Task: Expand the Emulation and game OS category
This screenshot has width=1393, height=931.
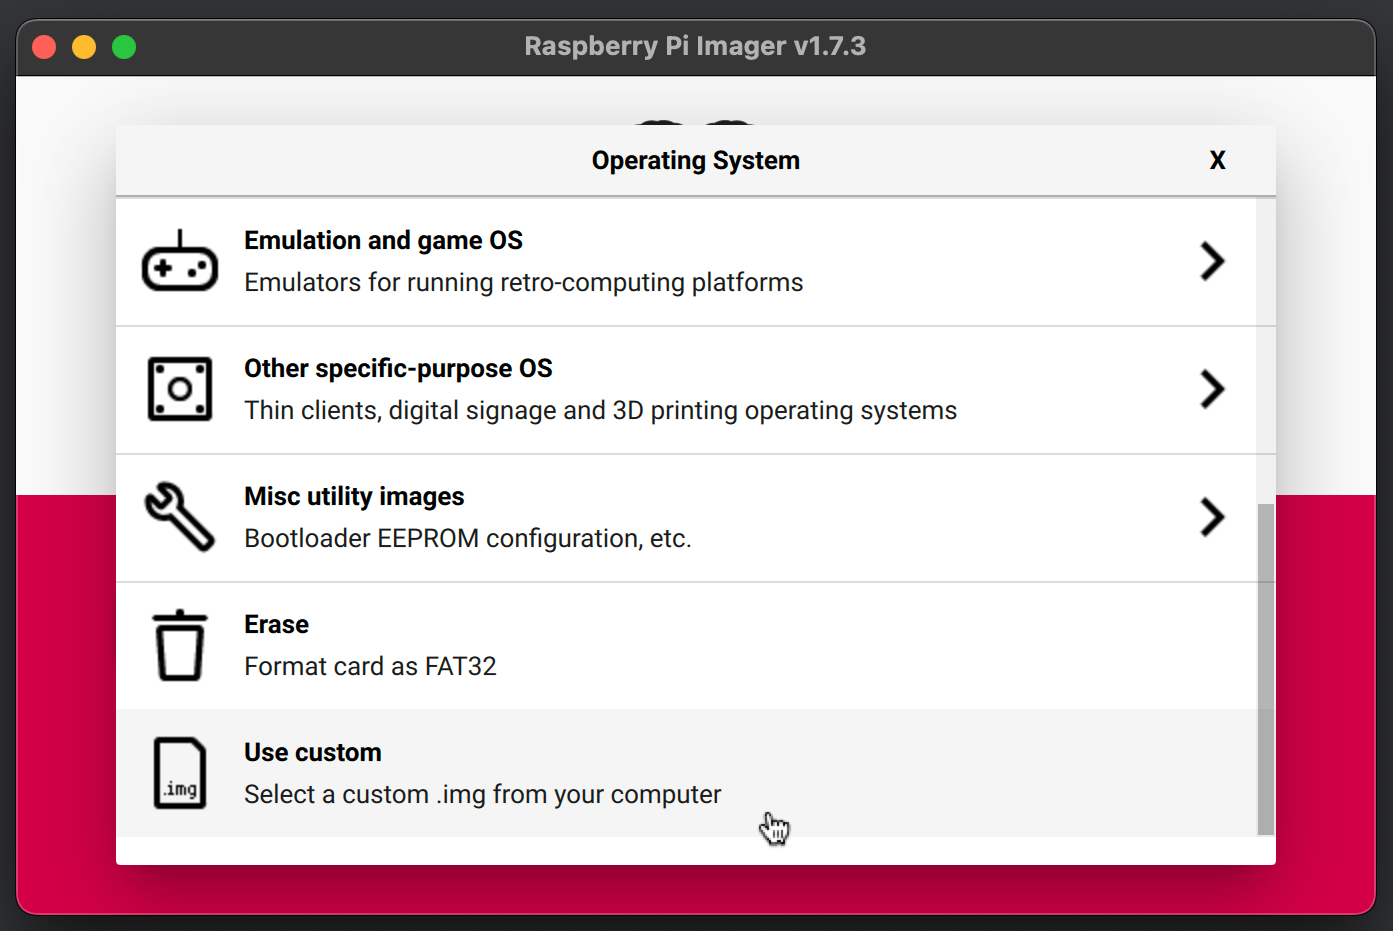Action: pos(1213,262)
